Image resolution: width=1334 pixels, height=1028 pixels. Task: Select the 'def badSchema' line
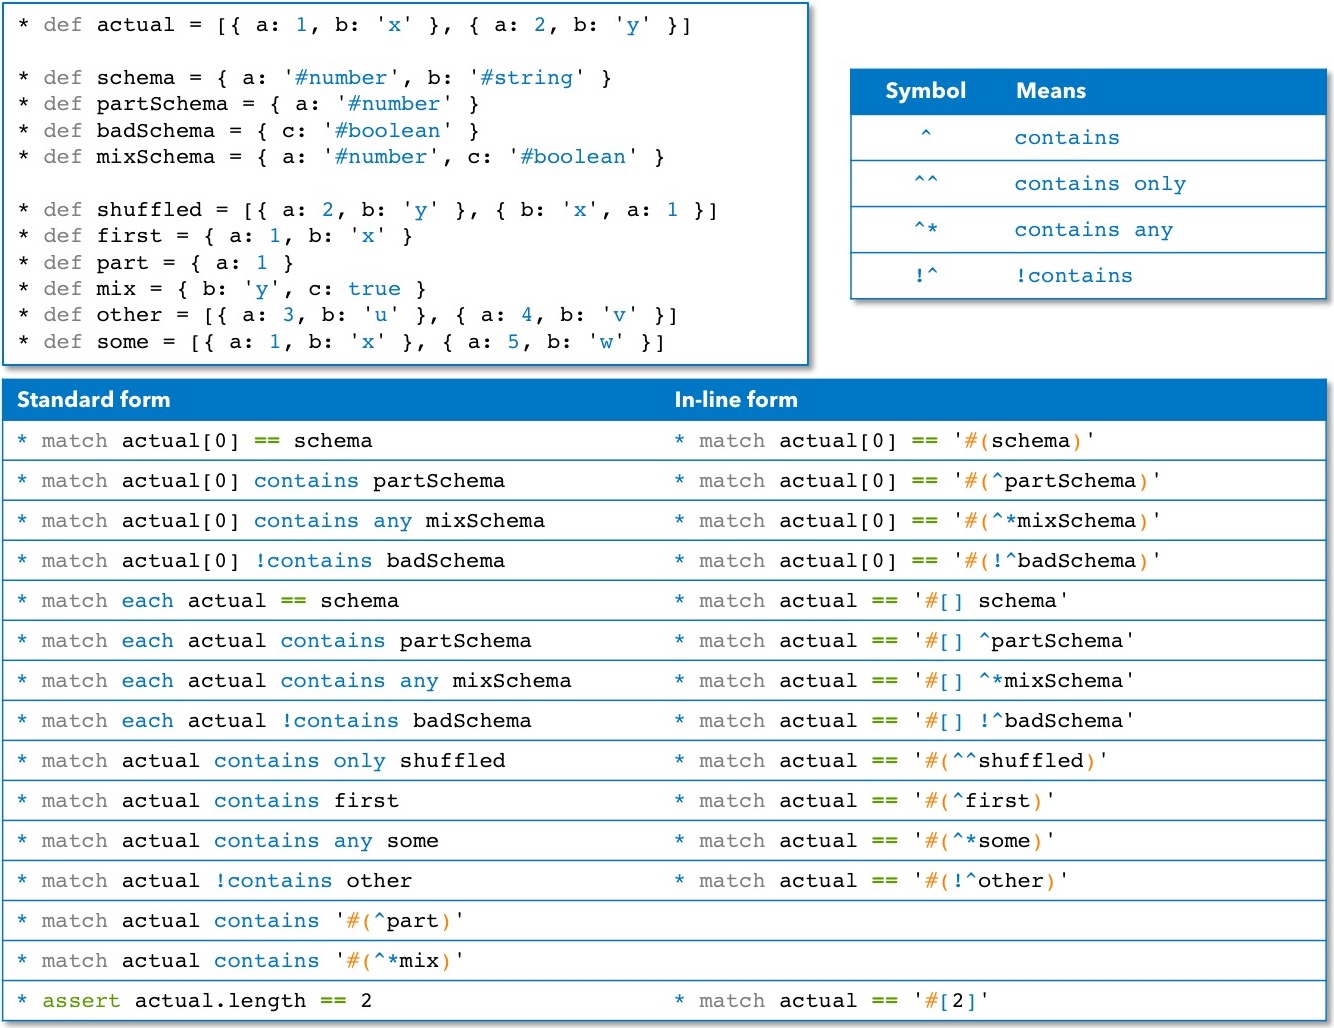pyautogui.click(x=249, y=131)
